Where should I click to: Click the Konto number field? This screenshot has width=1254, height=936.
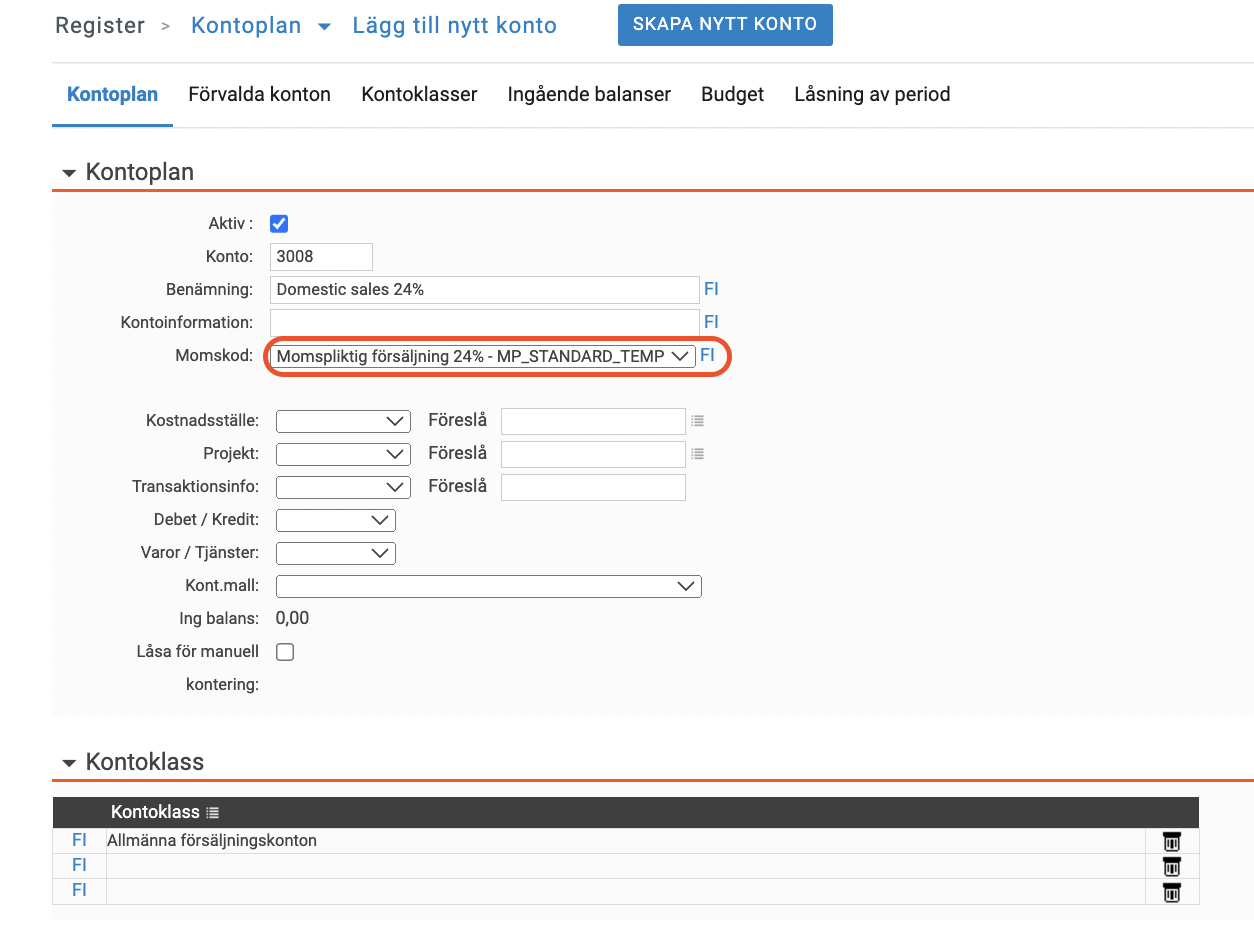[321, 257]
